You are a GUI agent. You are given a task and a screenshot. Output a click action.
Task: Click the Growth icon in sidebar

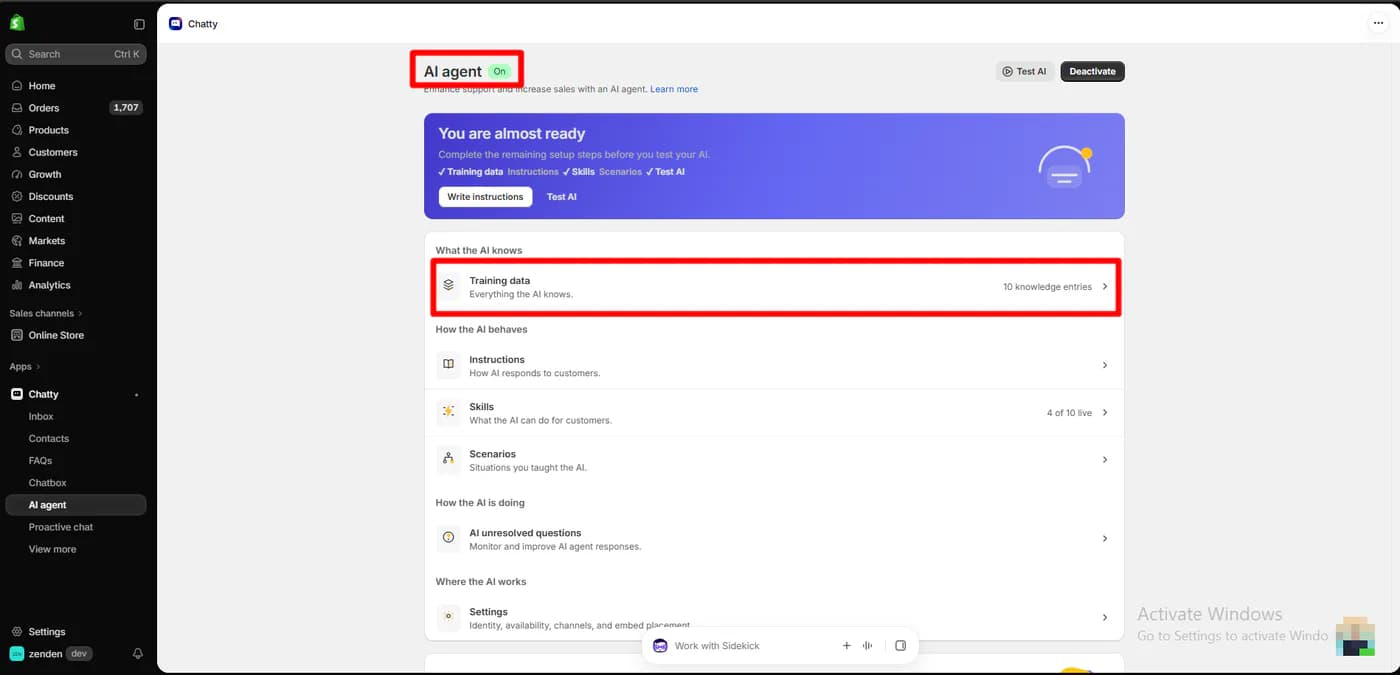(x=17, y=174)
